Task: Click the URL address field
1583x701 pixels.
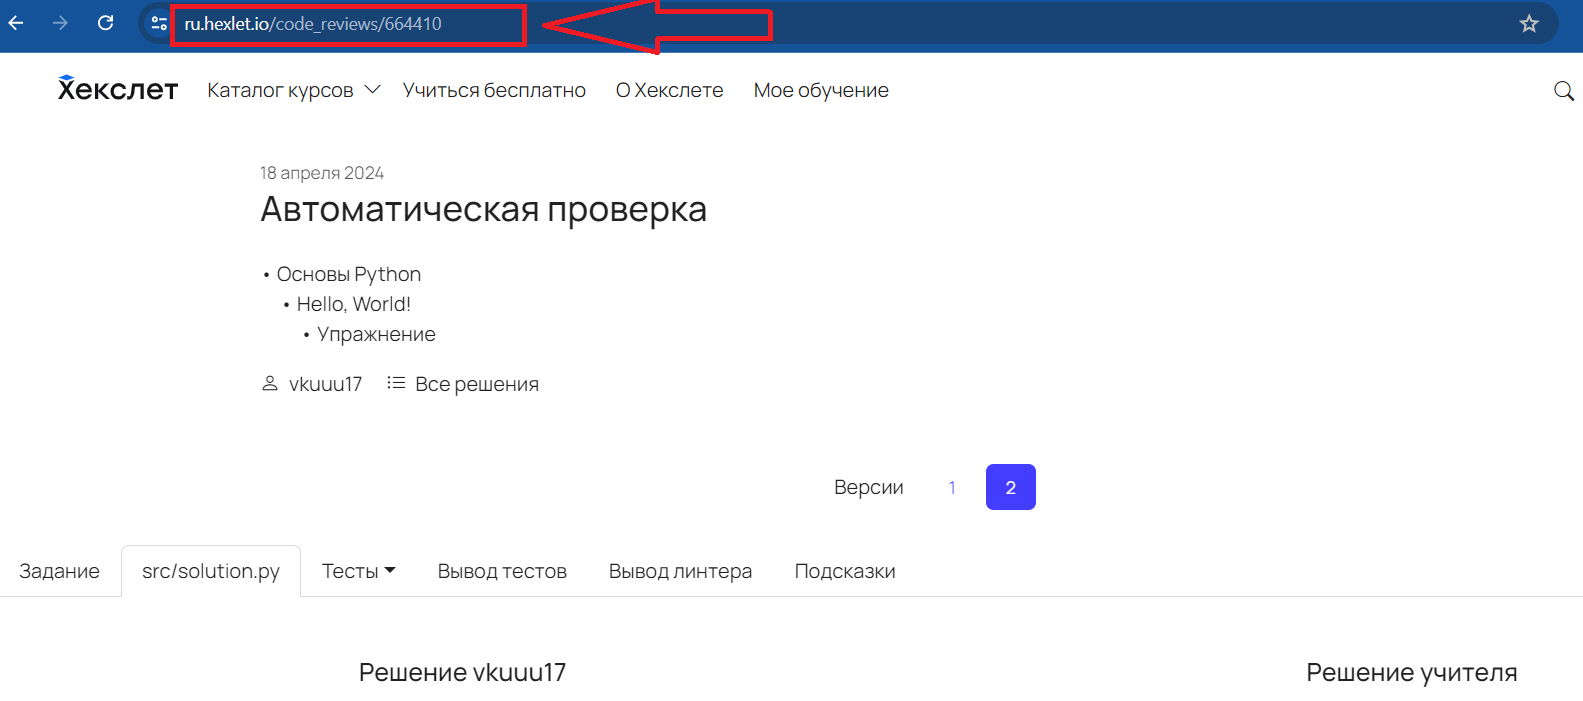Action: pyautogui.click(x=348, y=24)
